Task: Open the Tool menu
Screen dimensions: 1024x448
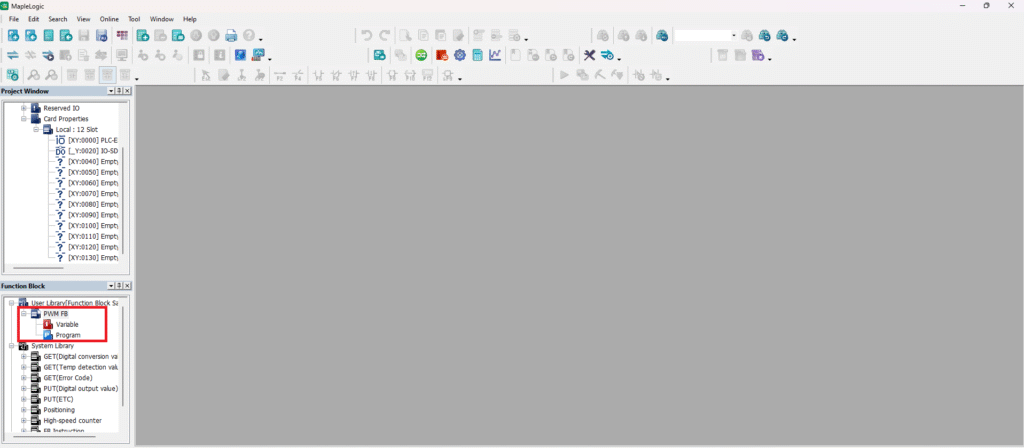Action: 134,19
